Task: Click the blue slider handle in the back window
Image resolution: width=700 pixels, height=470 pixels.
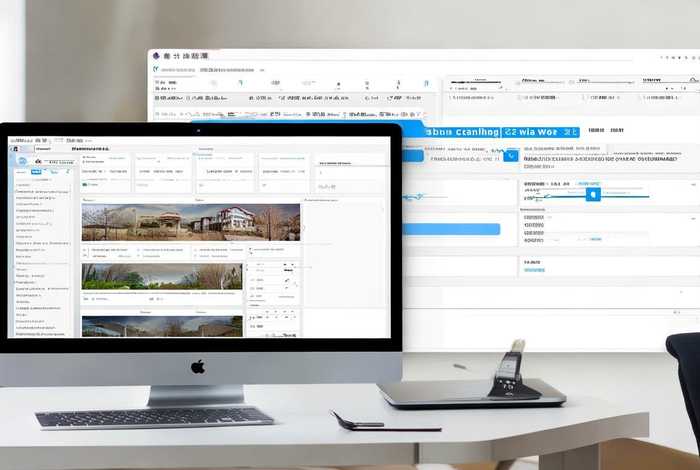Action: click(592, 194)
